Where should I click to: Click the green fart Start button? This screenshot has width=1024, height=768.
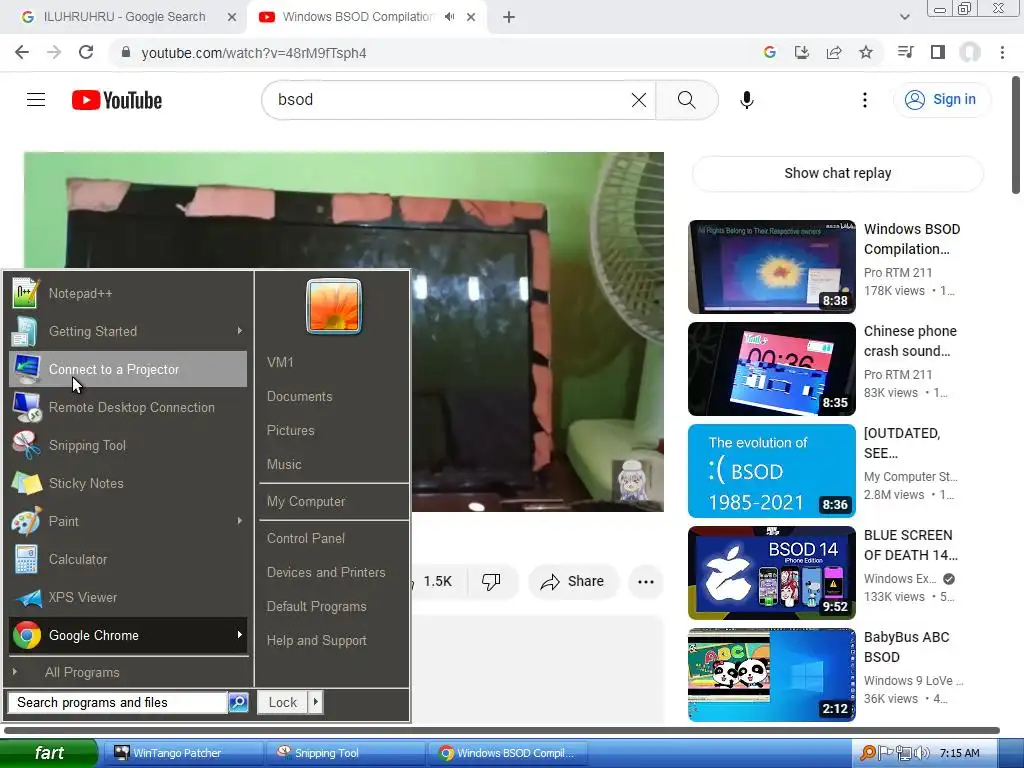(49, 753)
